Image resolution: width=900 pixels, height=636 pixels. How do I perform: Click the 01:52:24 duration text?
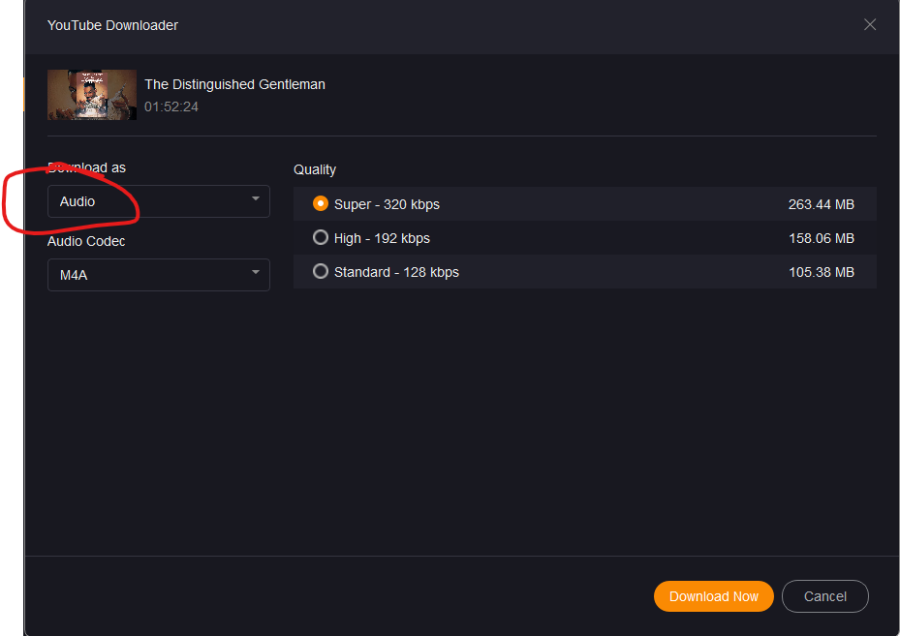coord(171,107)
